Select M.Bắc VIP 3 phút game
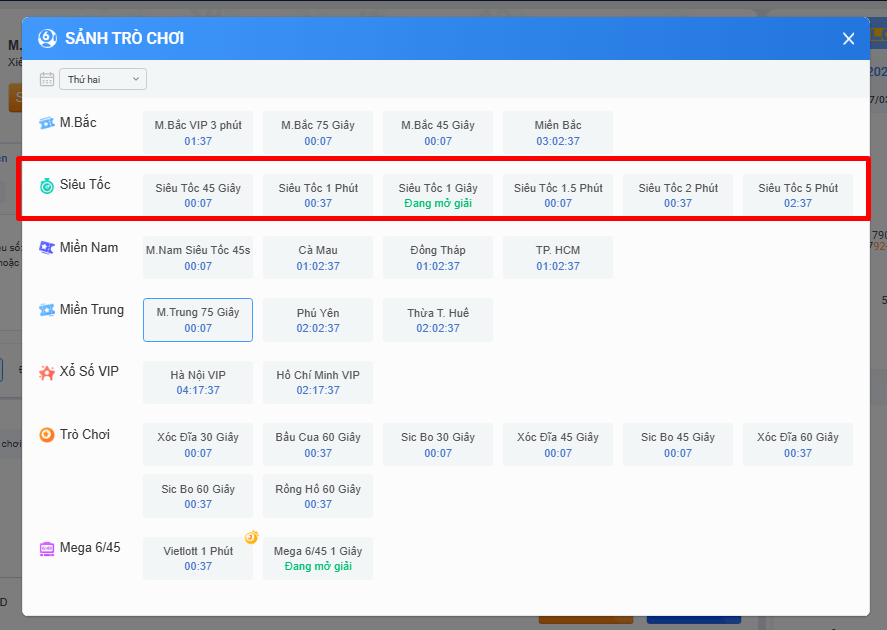 pos(198,133)
